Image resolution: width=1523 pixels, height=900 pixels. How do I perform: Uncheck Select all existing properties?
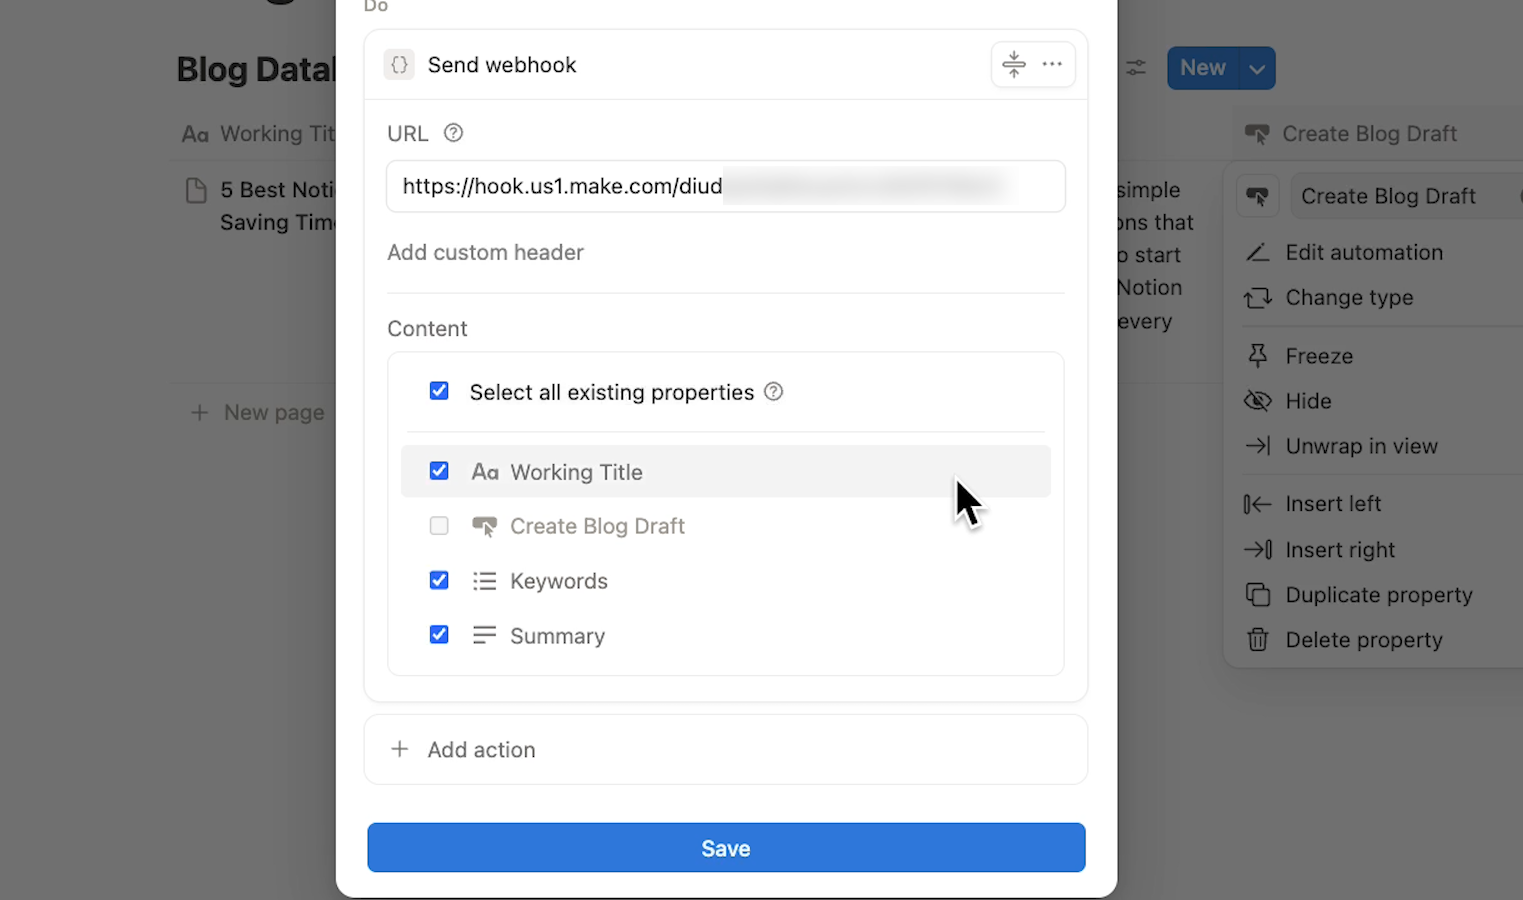pyautogui.click(x=439, y=391)
